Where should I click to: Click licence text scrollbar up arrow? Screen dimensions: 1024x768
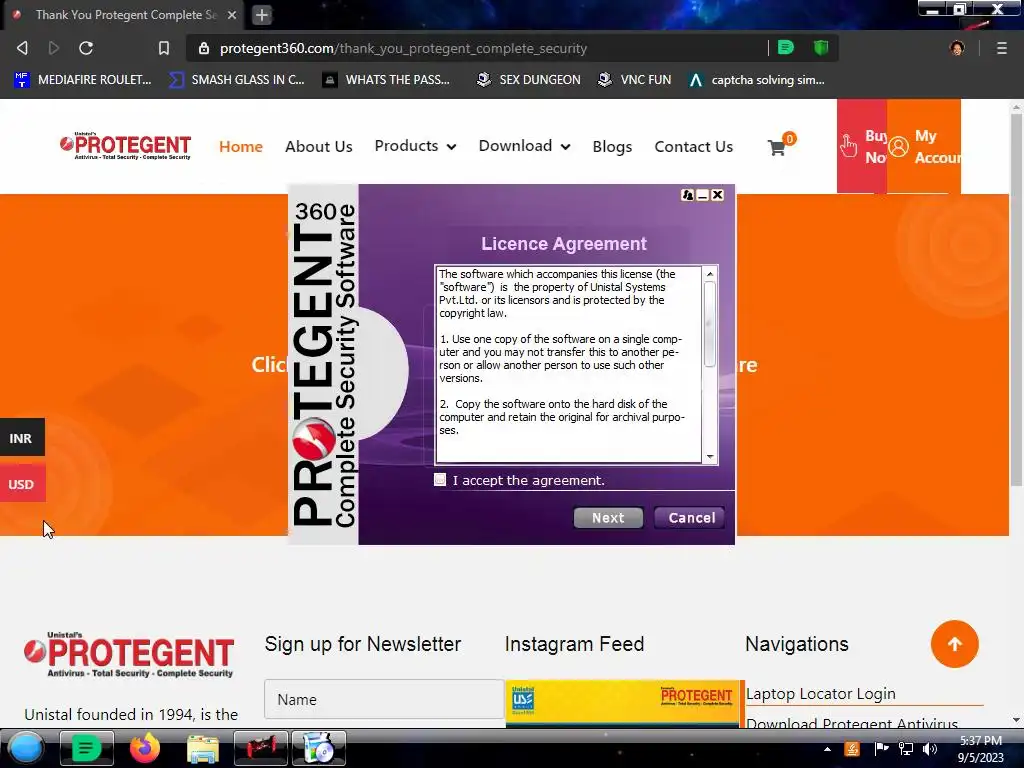[x=710, y=274]
